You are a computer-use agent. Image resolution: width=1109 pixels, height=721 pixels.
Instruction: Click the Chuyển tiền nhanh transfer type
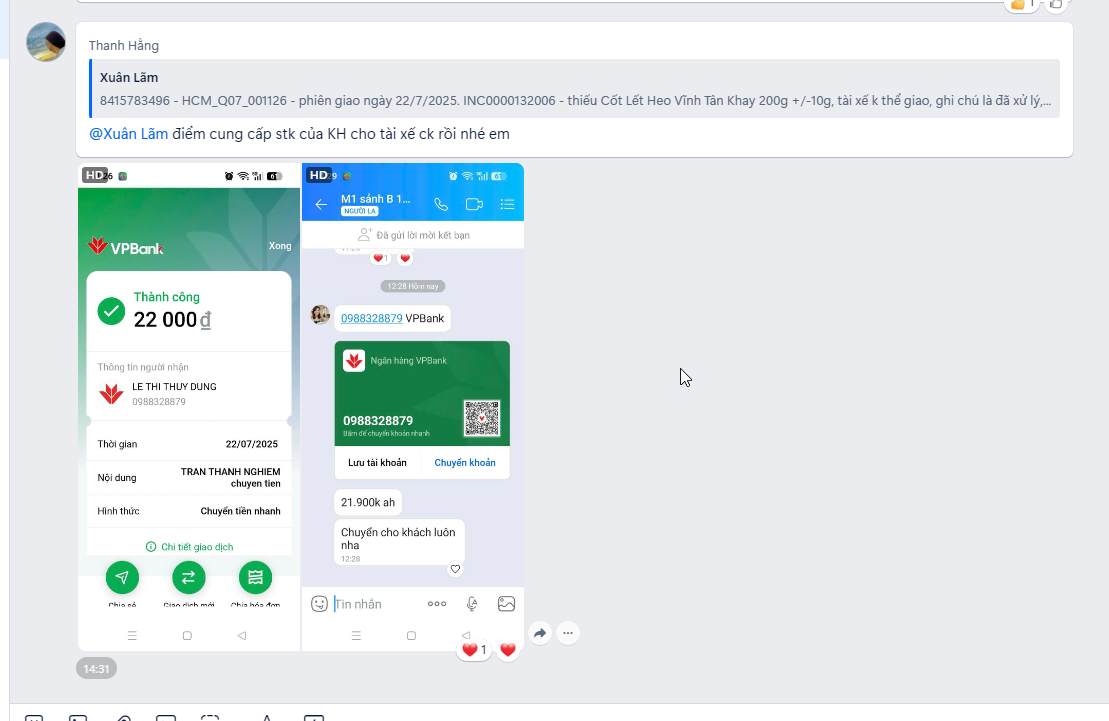click(x=240, y=511)
